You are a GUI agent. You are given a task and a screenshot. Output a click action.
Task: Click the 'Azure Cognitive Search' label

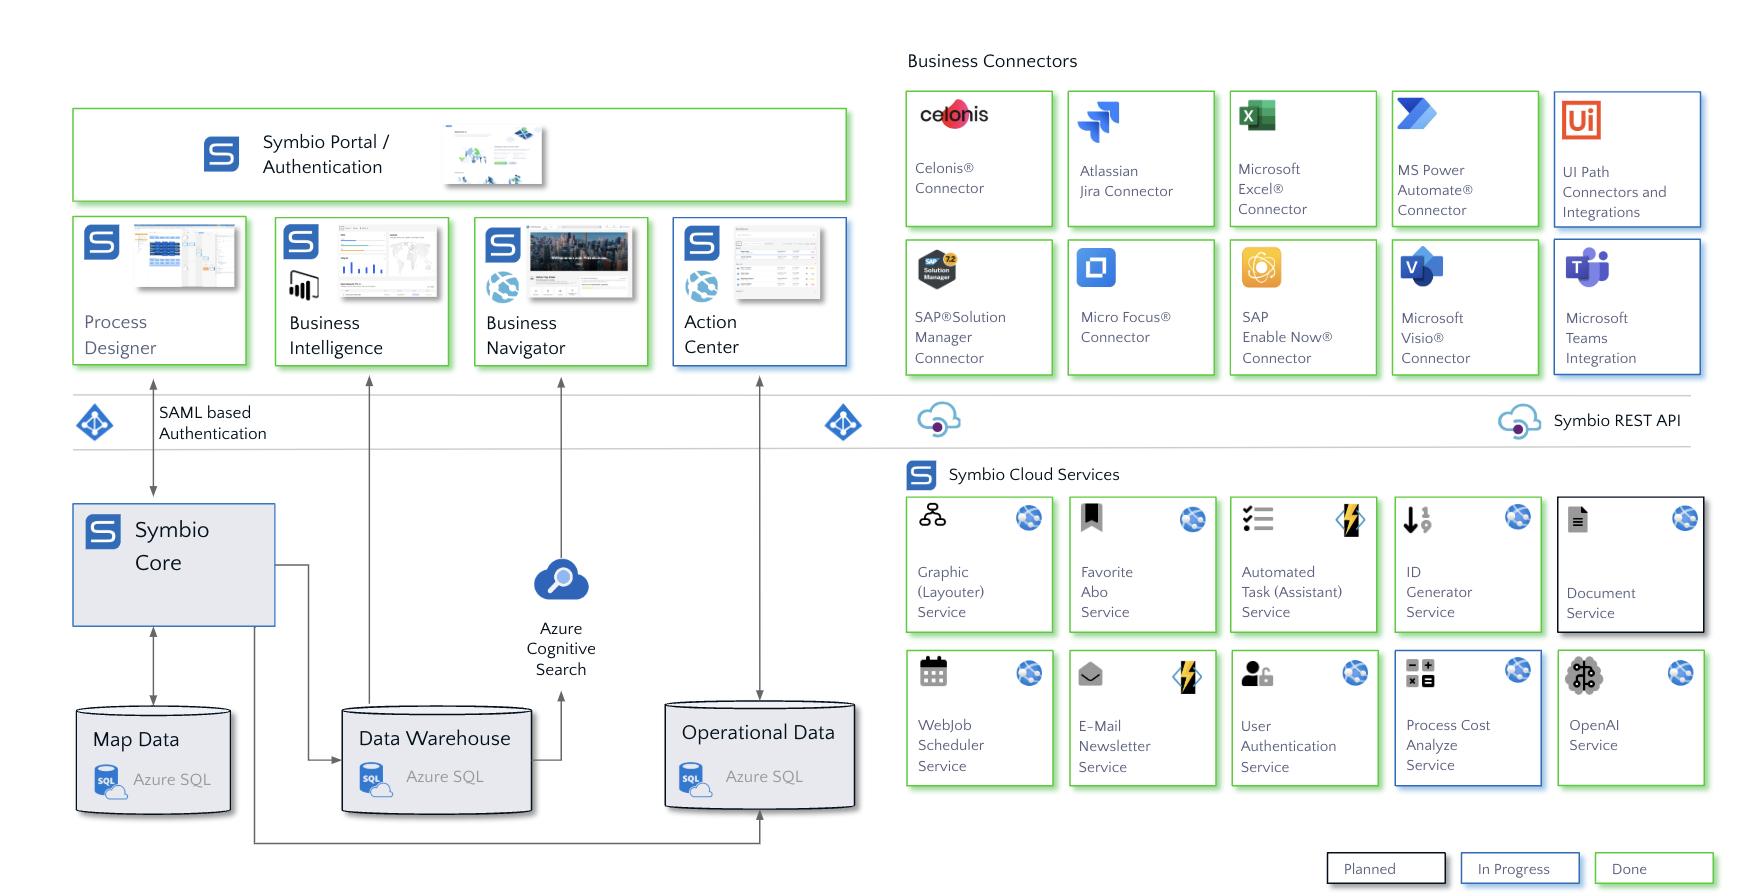[x=561, y=649]
